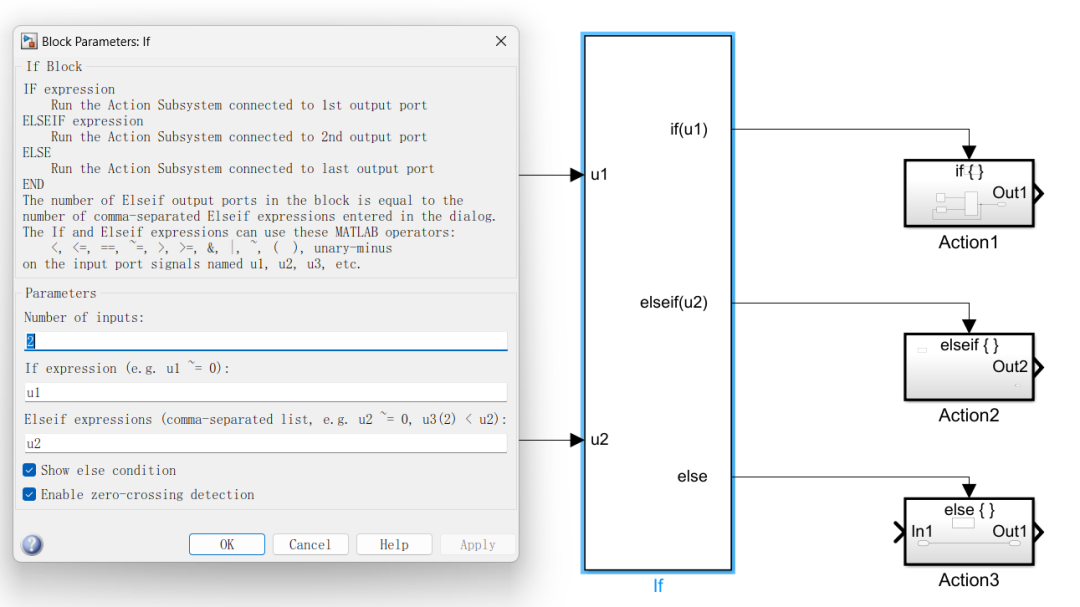Open Help for the If block
This screenshot has height=607, width=1080.
[393, 544]
